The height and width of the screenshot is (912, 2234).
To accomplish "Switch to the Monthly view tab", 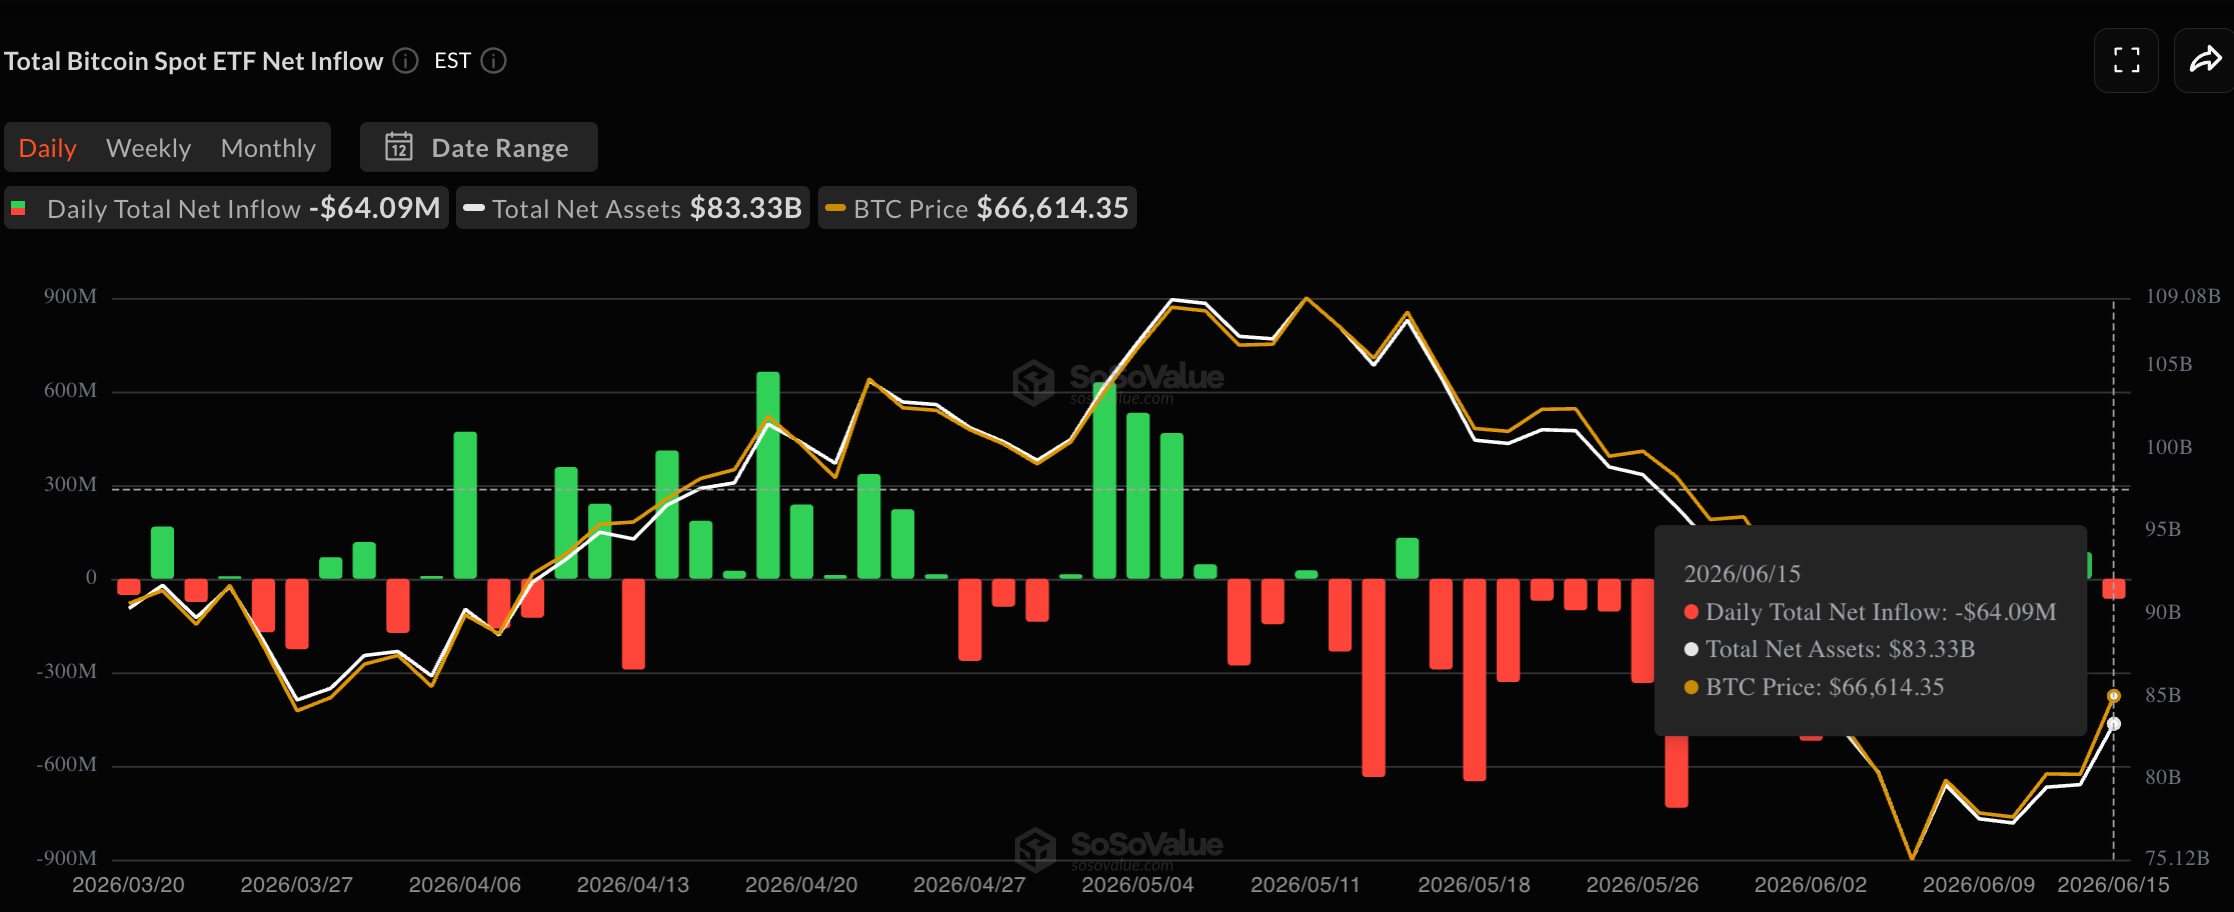I will pyautogui.click(x=268, y=148).
